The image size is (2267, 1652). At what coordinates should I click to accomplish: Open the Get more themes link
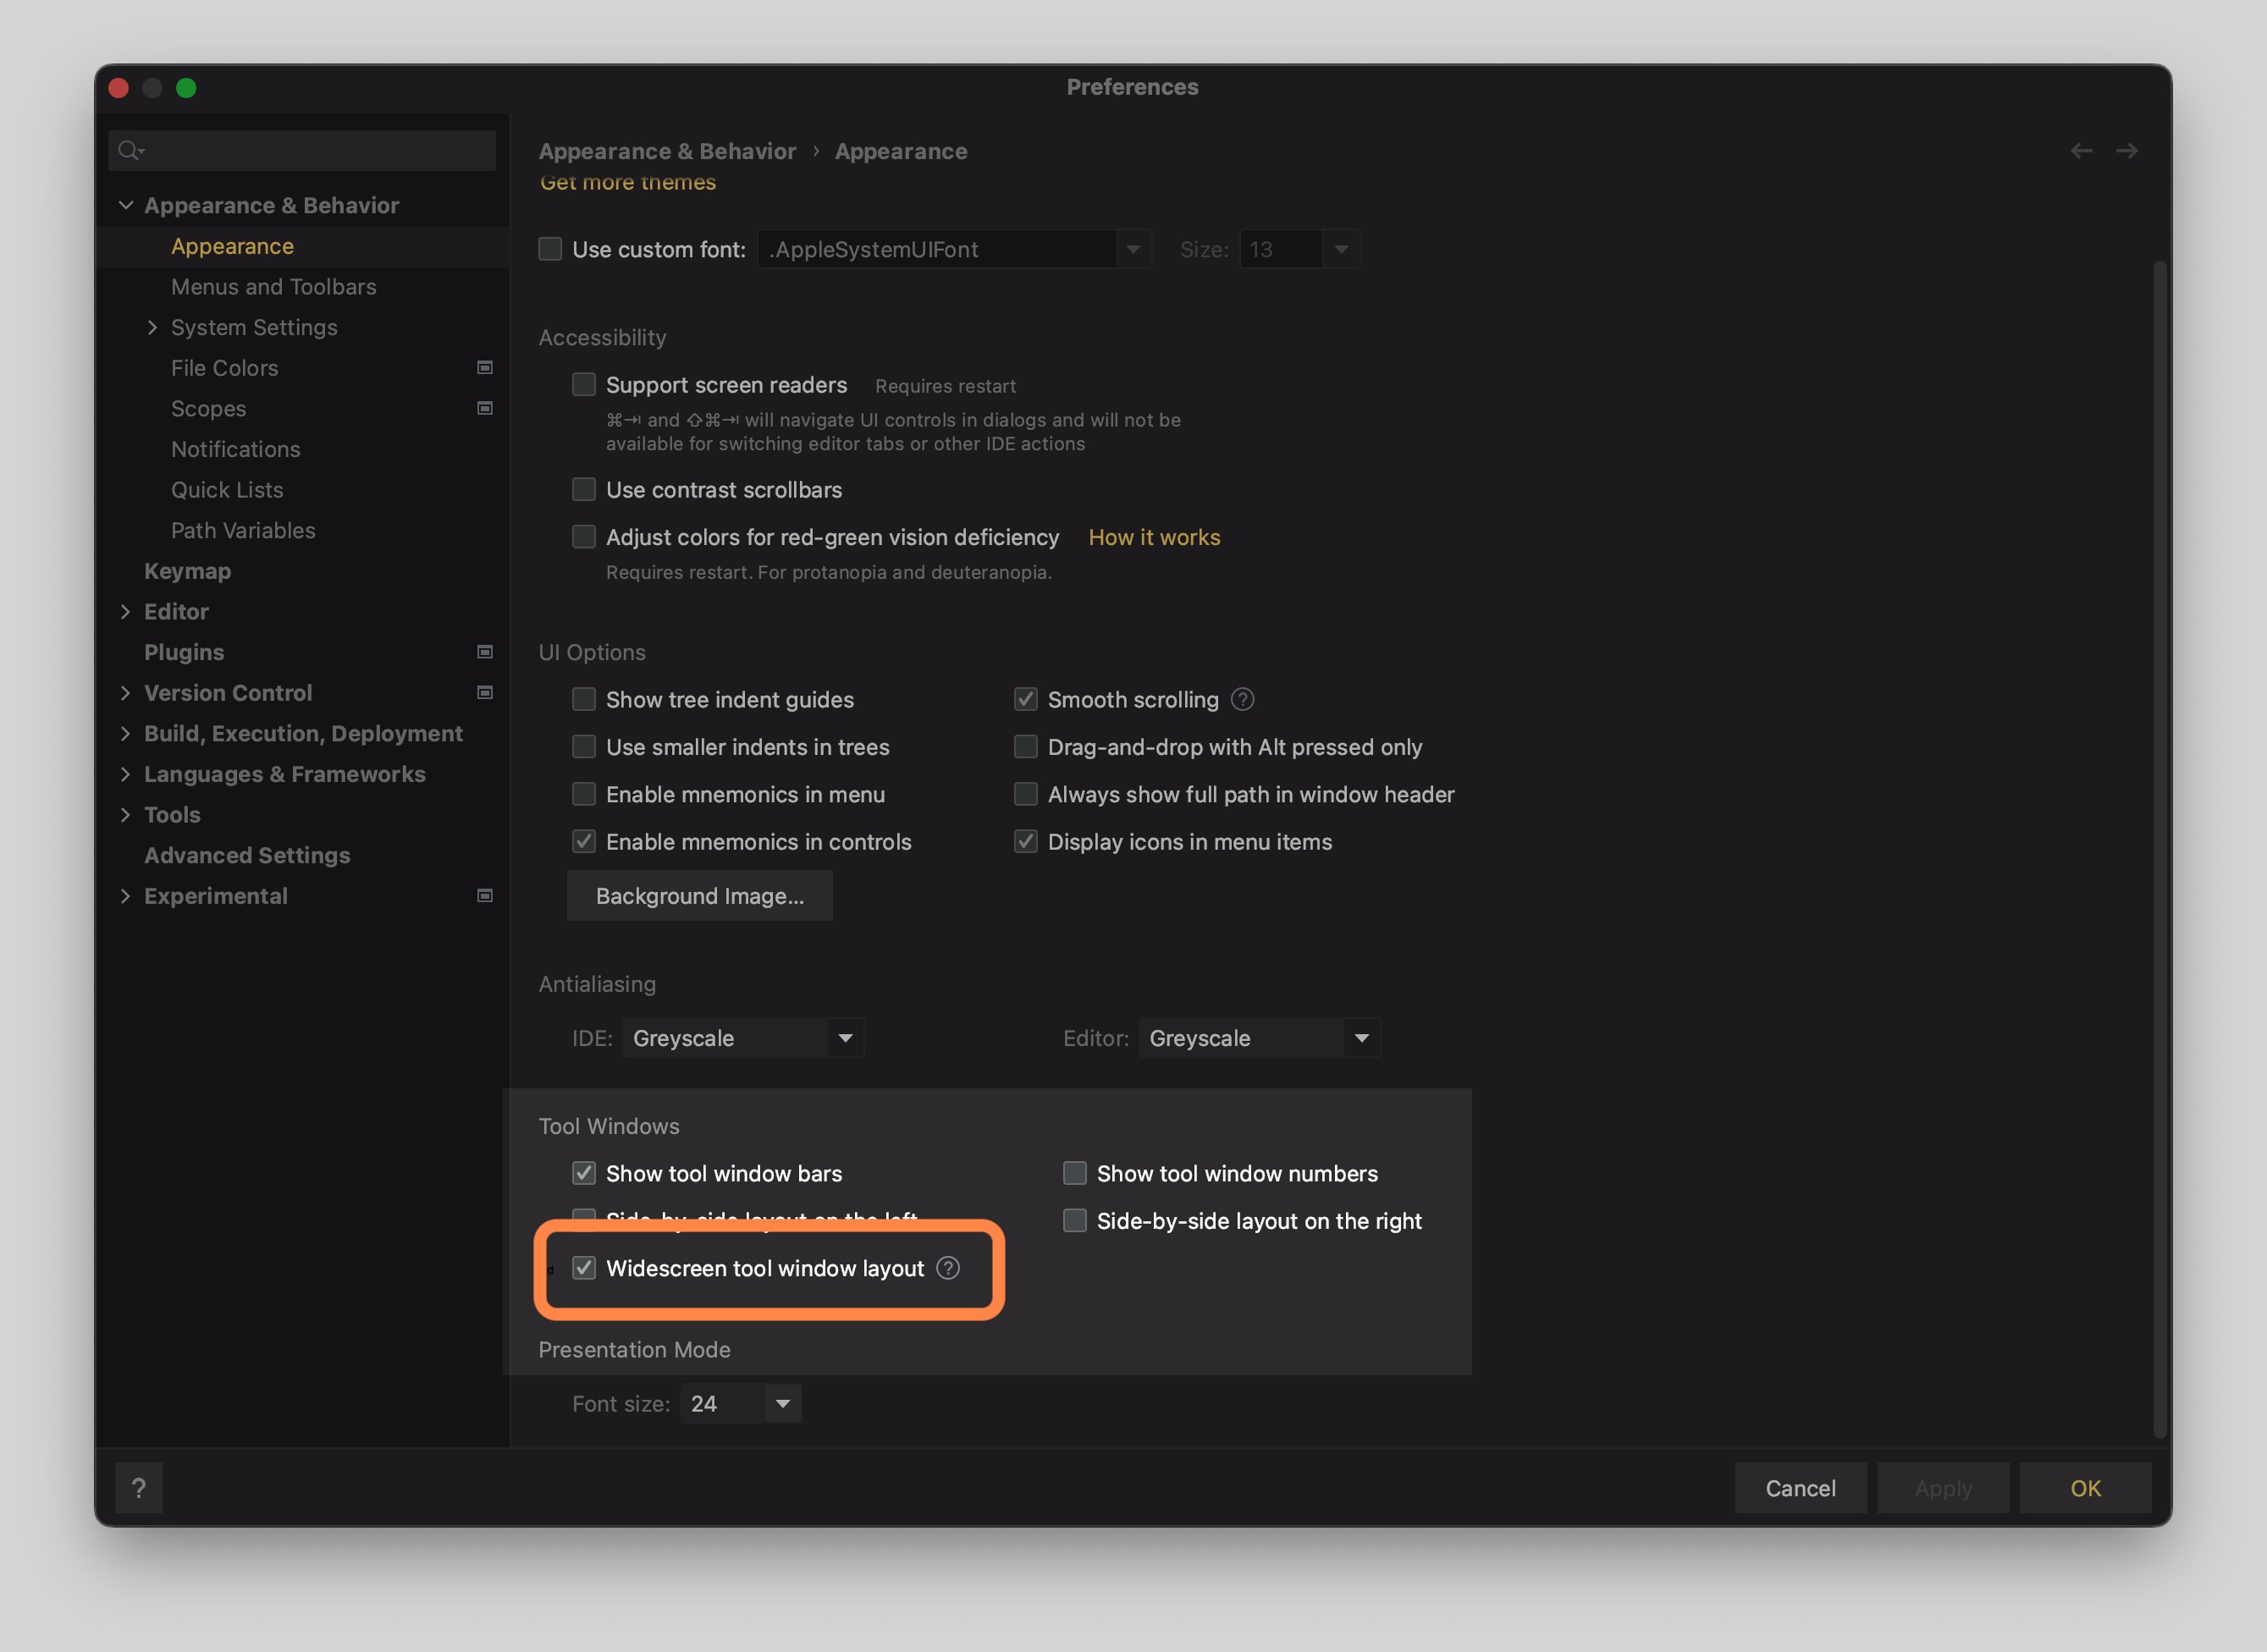[x=627, y=182]
